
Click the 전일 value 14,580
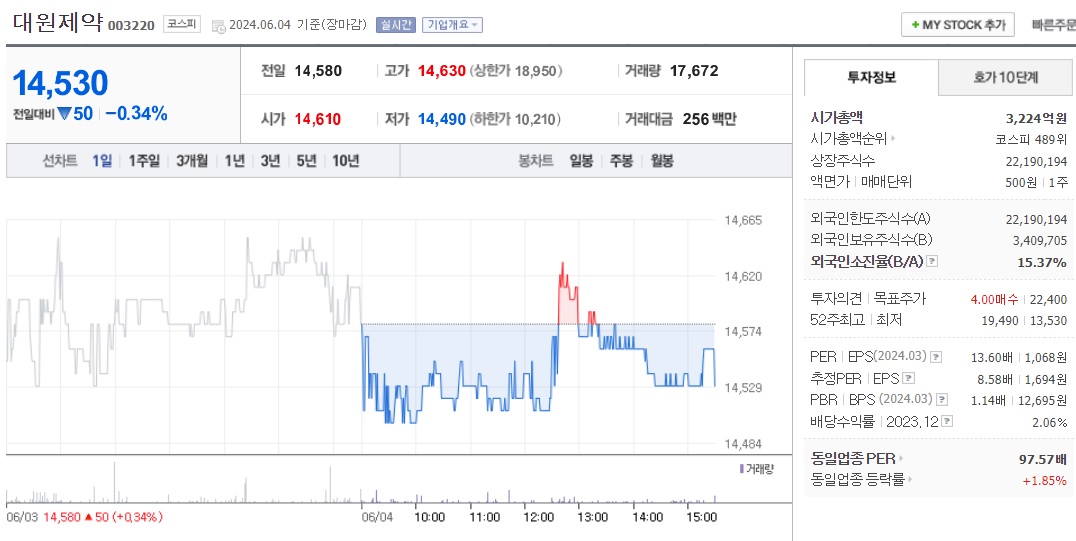[318, 71]
